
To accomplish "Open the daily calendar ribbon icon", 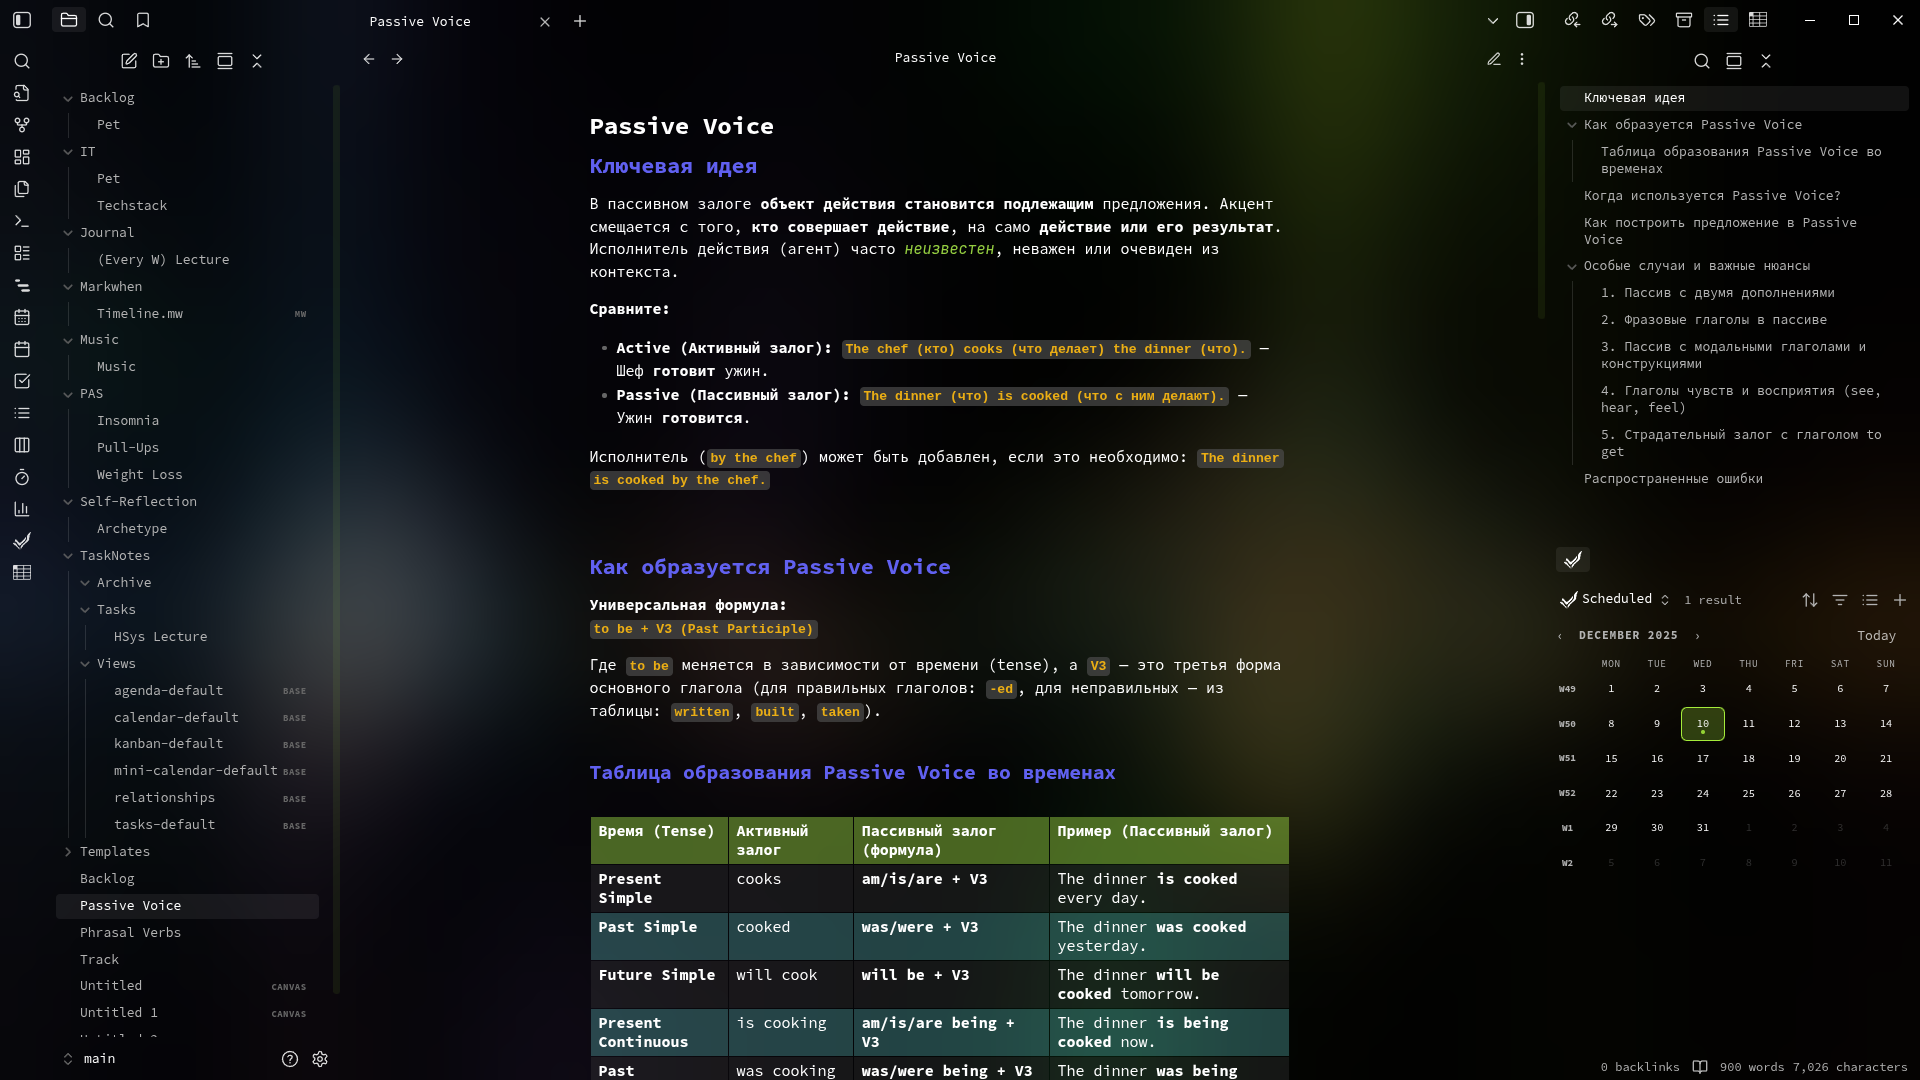I will pos(22,317).
